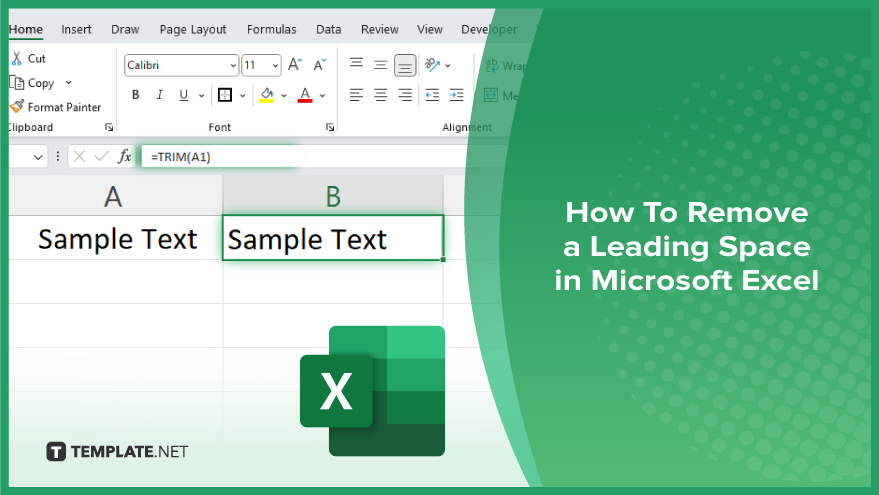Open the Insert Function fx dialog
879x495 pixels.
pos(124,156)
